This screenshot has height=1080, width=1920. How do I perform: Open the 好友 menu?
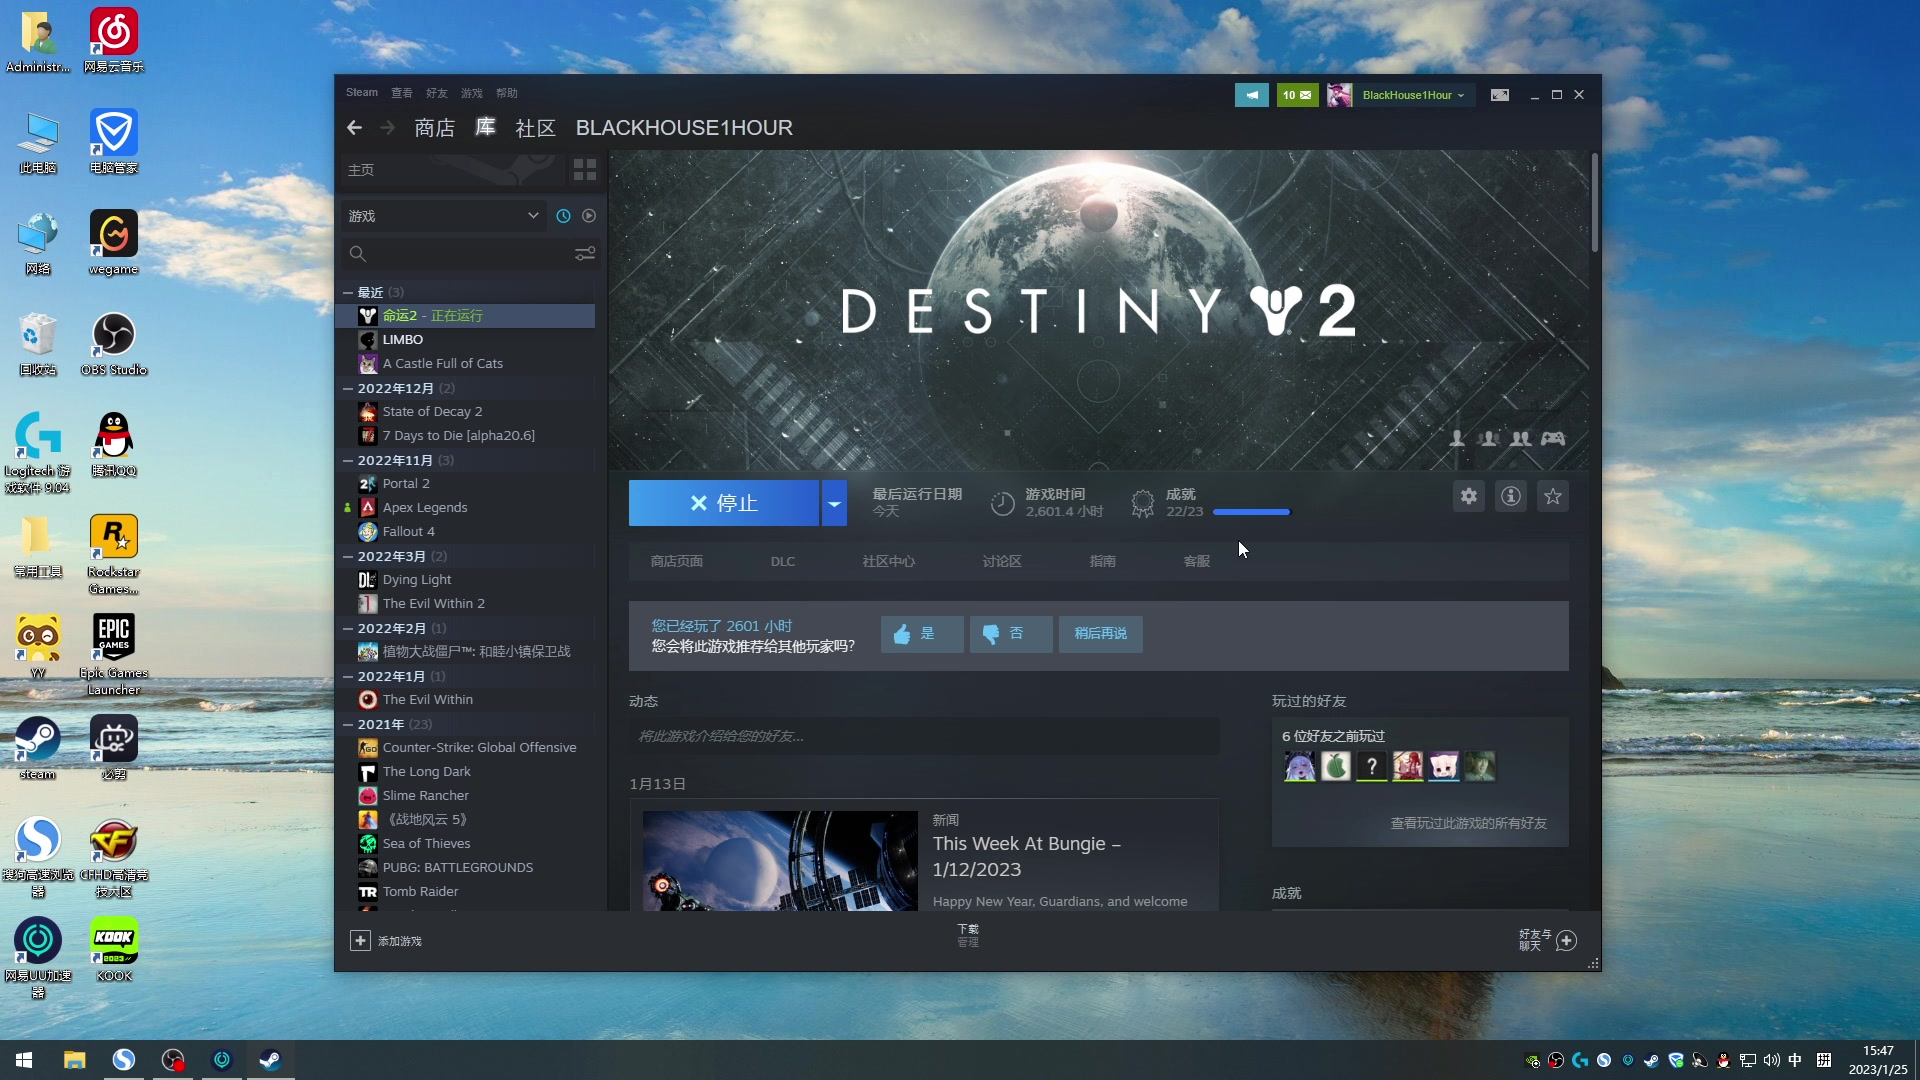point(437,93)
